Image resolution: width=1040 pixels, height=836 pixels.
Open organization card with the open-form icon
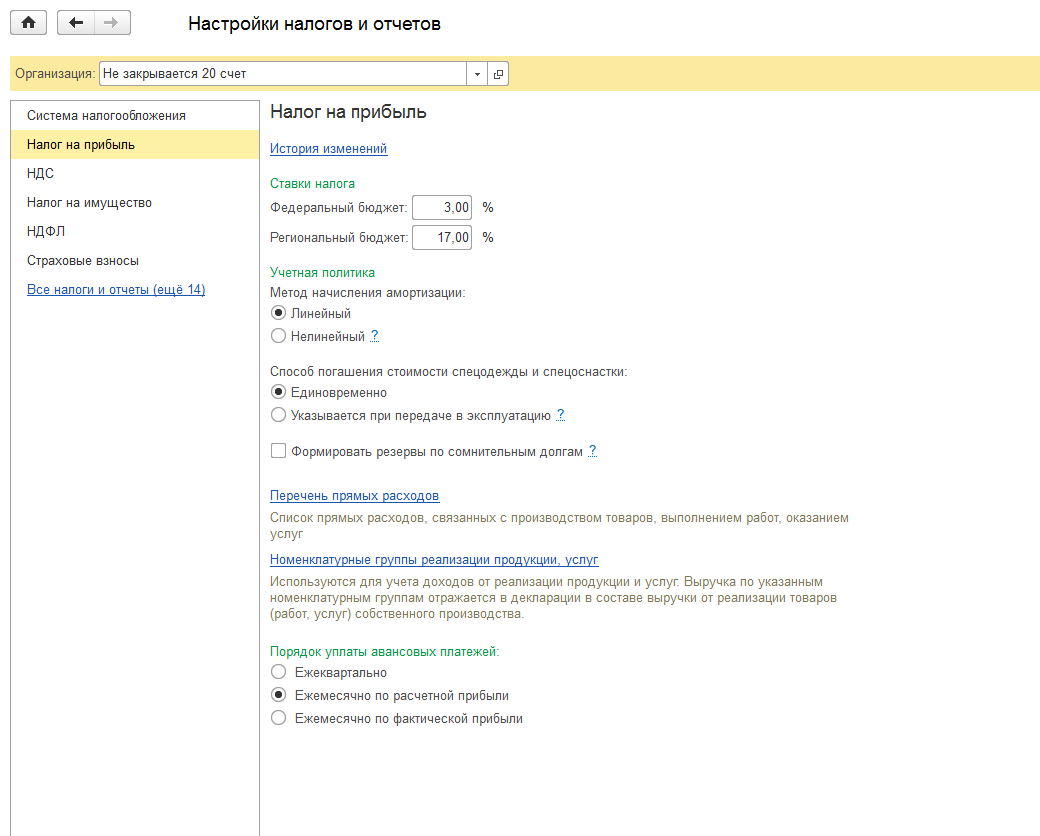pos(497,74)
